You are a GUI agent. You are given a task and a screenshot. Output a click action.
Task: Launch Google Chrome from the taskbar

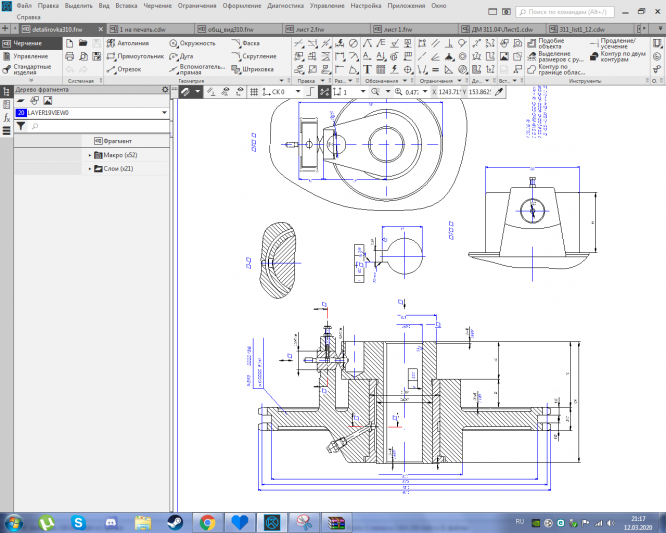[207, 522]
